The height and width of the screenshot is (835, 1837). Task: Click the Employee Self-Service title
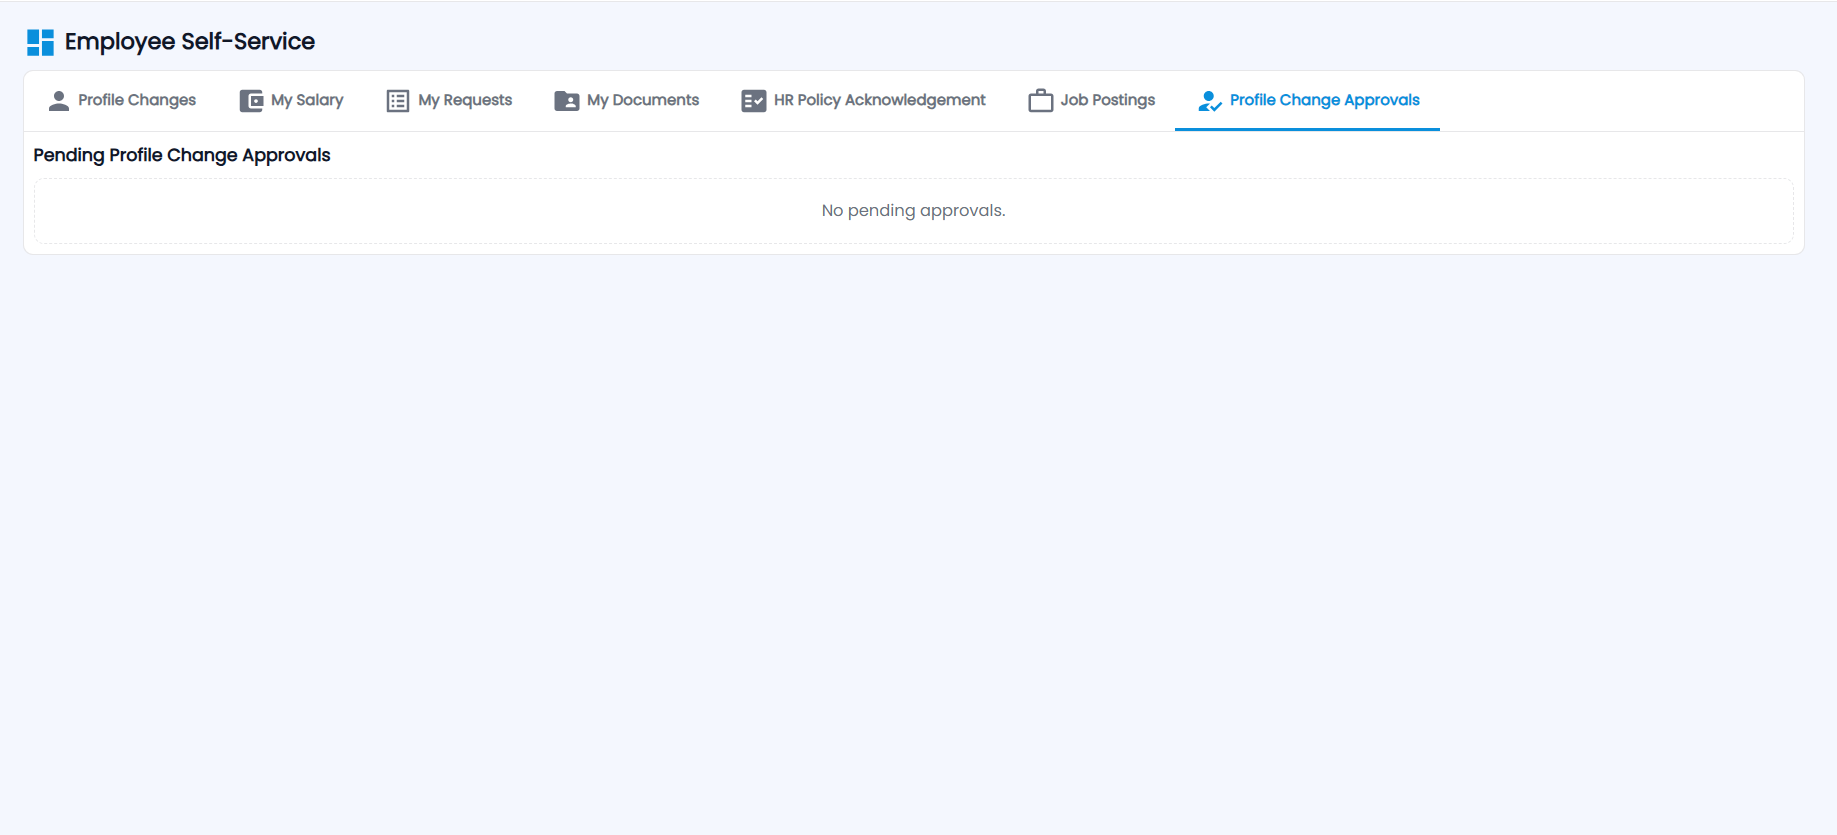[190, 42]
